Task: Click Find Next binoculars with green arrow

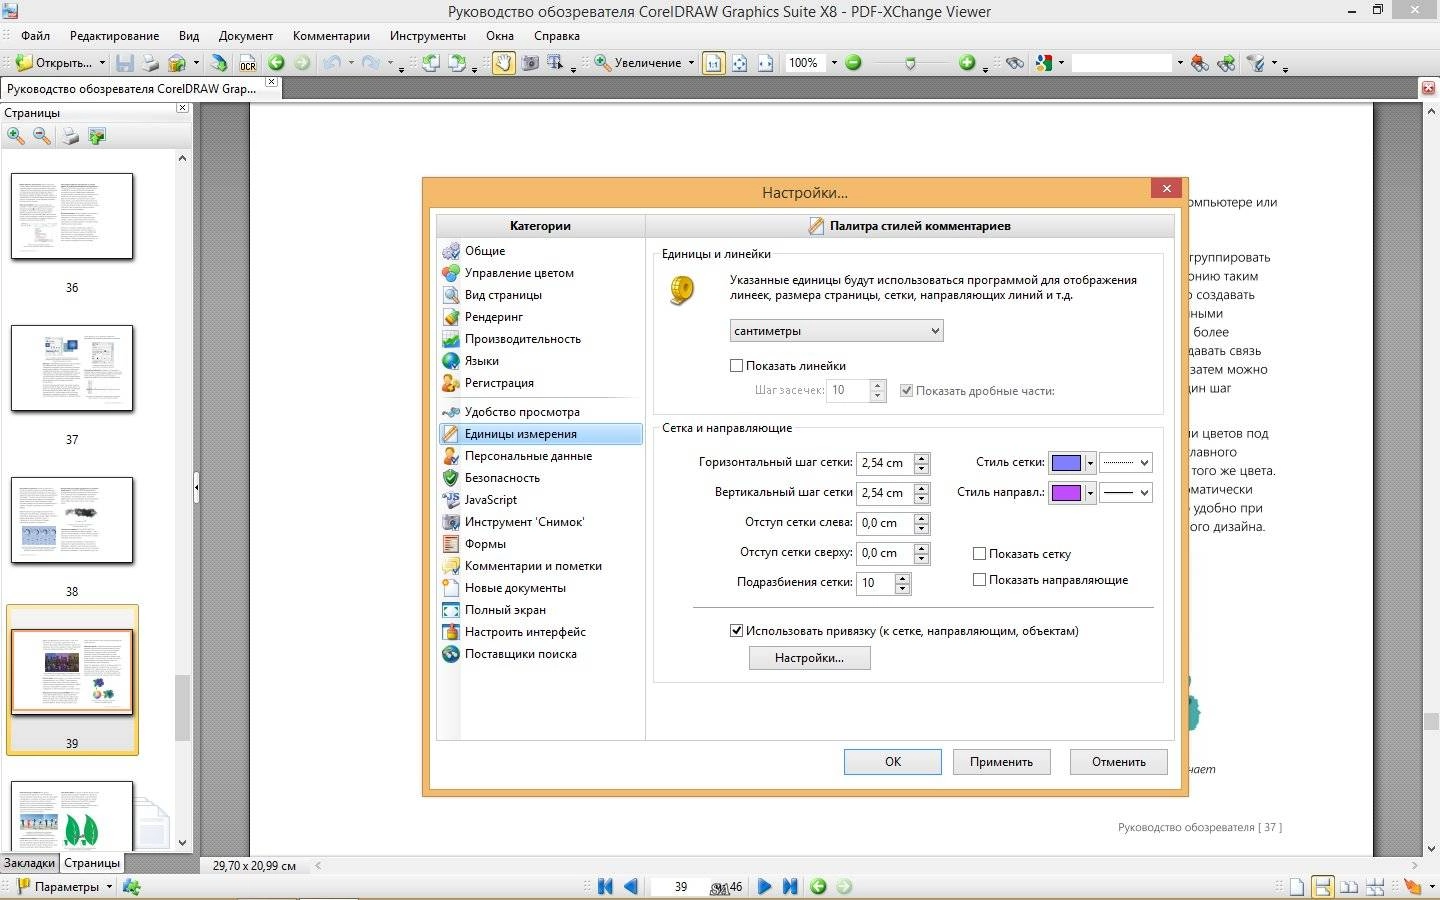Action: (1225, 63)
